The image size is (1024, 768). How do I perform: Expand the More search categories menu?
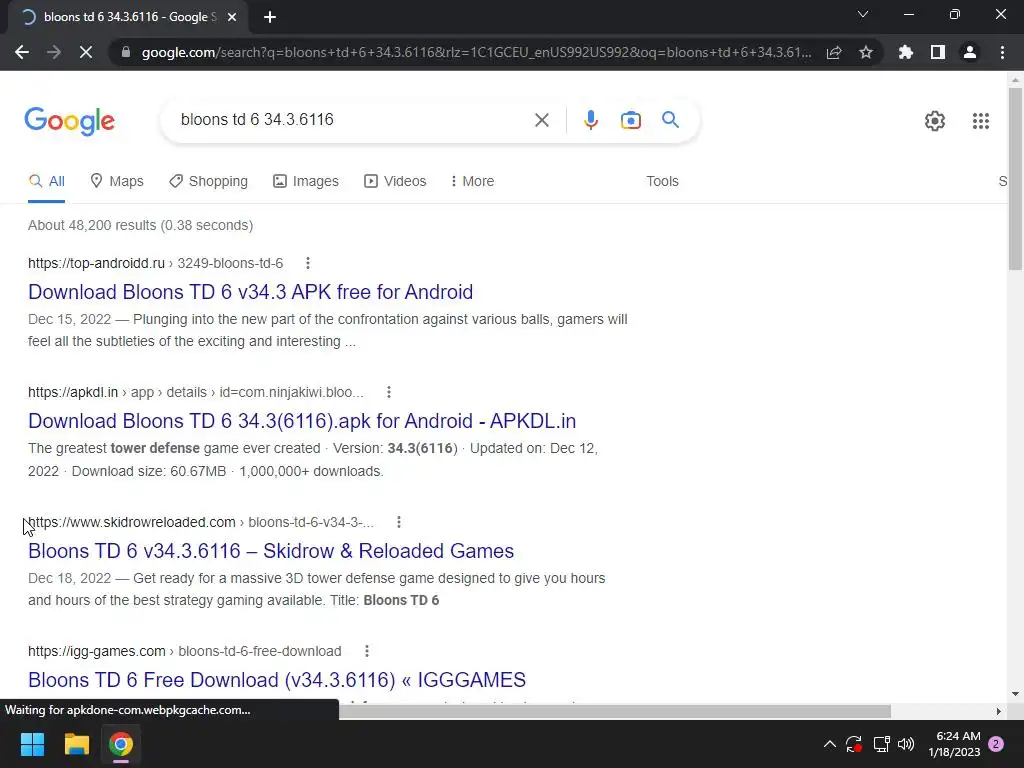[x=472, y=182]
